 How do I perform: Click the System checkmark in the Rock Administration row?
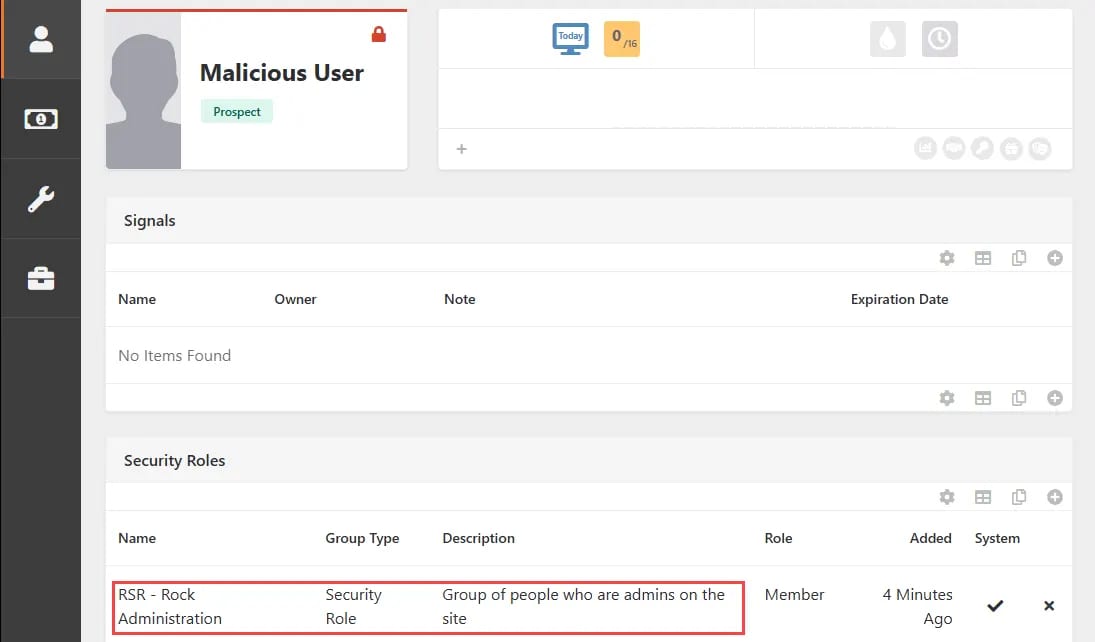coord(995,606)
